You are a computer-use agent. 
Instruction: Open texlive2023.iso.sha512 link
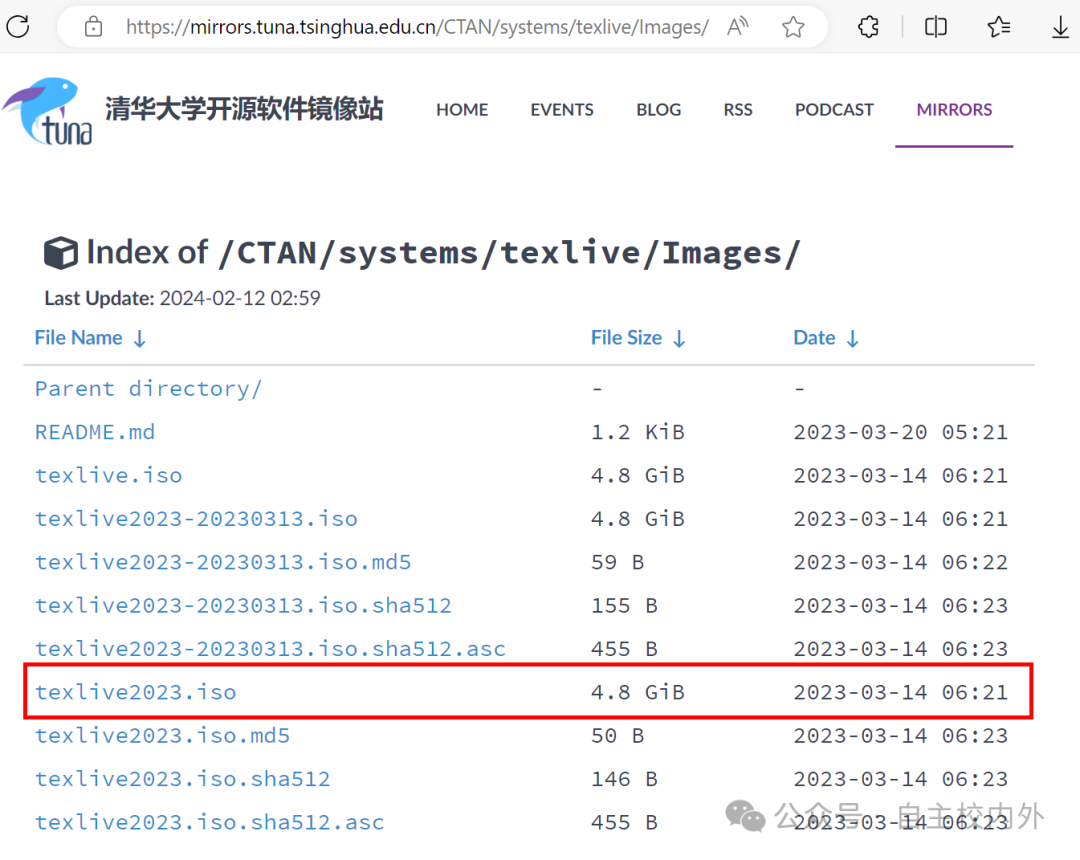[183, 779]
